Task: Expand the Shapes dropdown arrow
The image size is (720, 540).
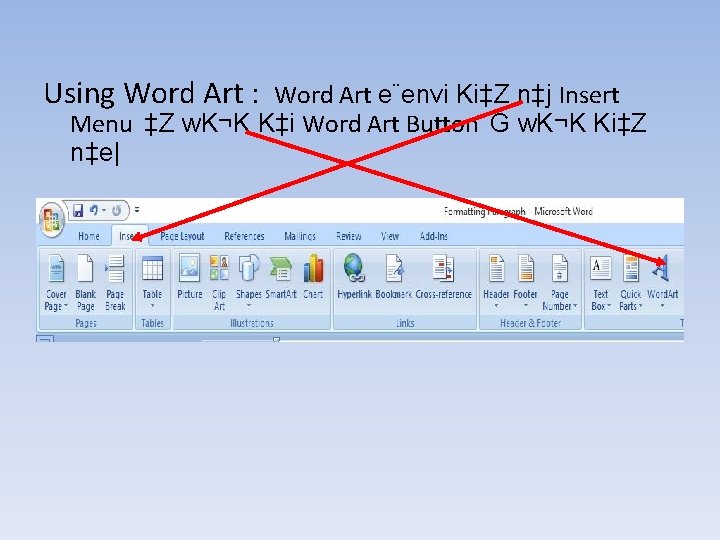Action: click(249, 306)
